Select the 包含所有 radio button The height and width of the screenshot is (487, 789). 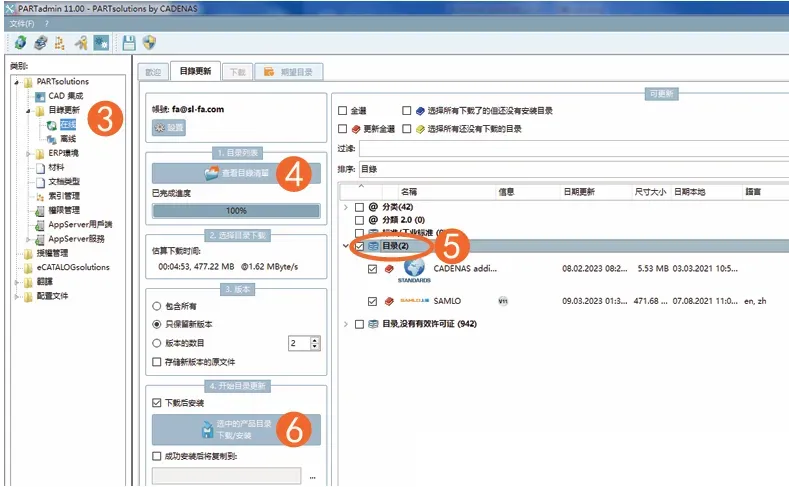point(156,306)
